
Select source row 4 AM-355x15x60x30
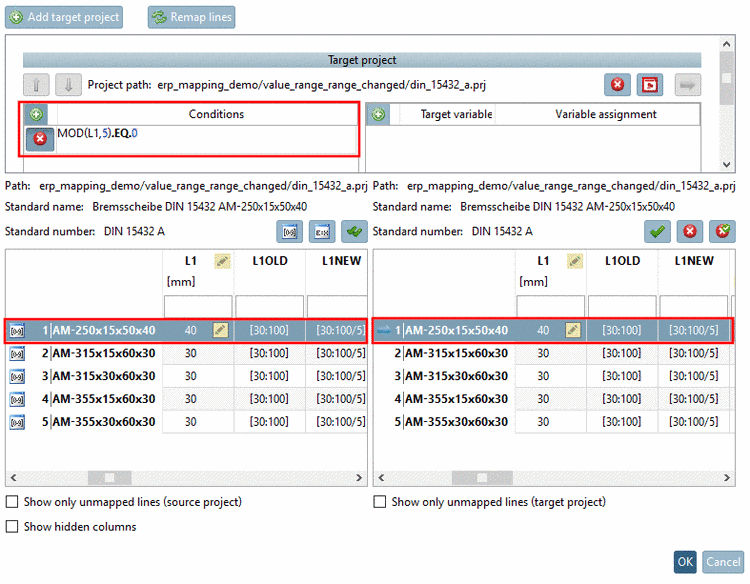(x=186, y=399)
